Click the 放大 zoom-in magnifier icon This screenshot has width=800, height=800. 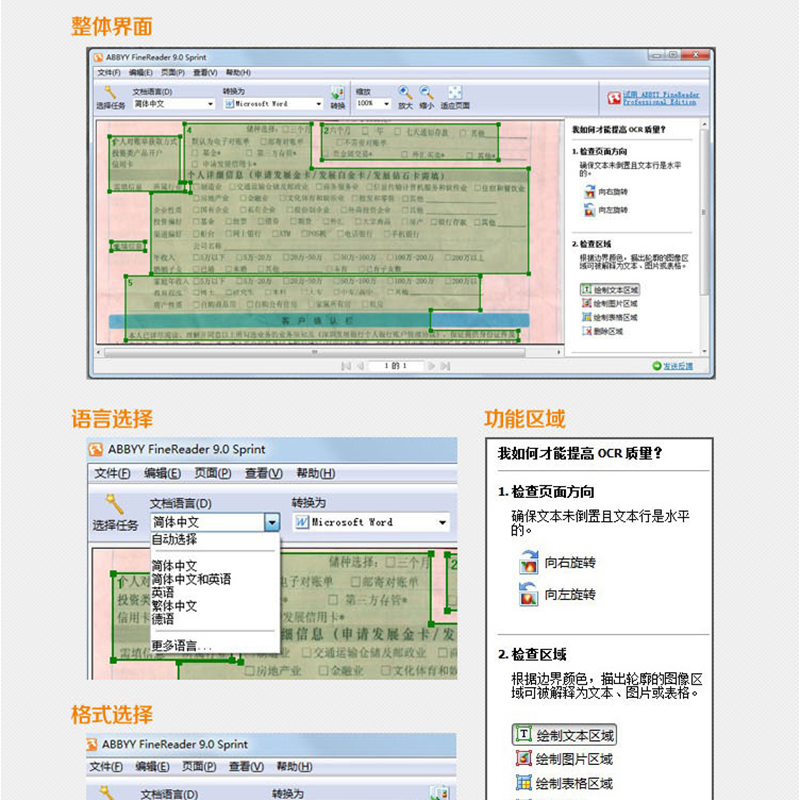click(x=405, y=92)
